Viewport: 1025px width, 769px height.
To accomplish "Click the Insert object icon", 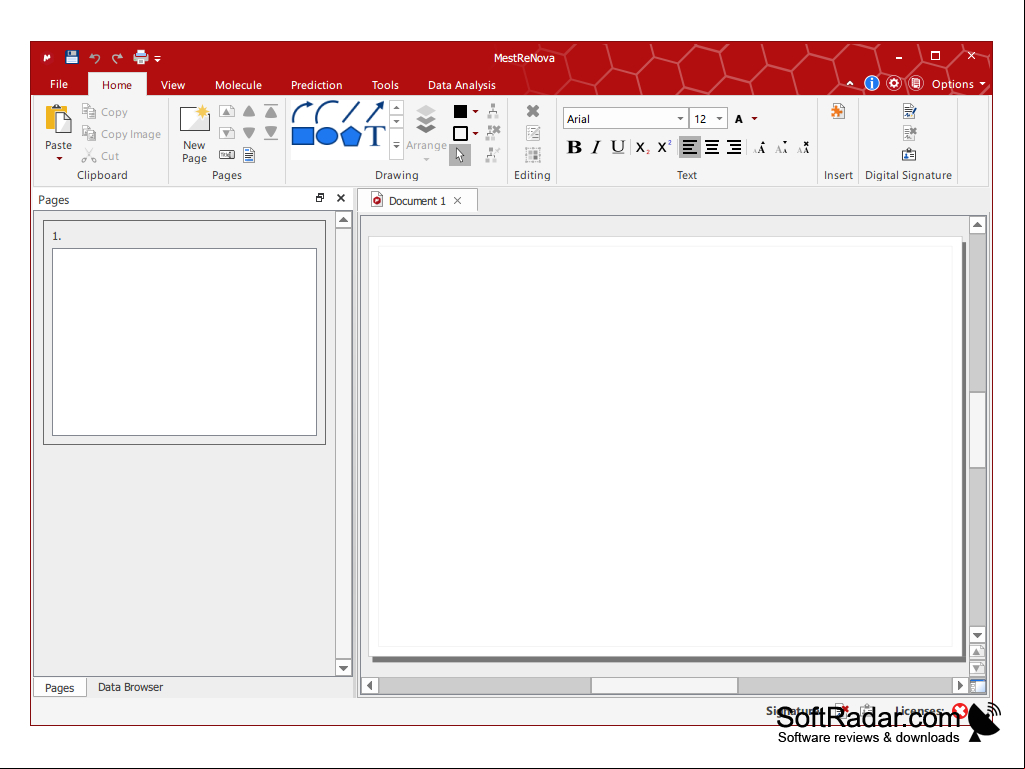I will click(837, 111).
